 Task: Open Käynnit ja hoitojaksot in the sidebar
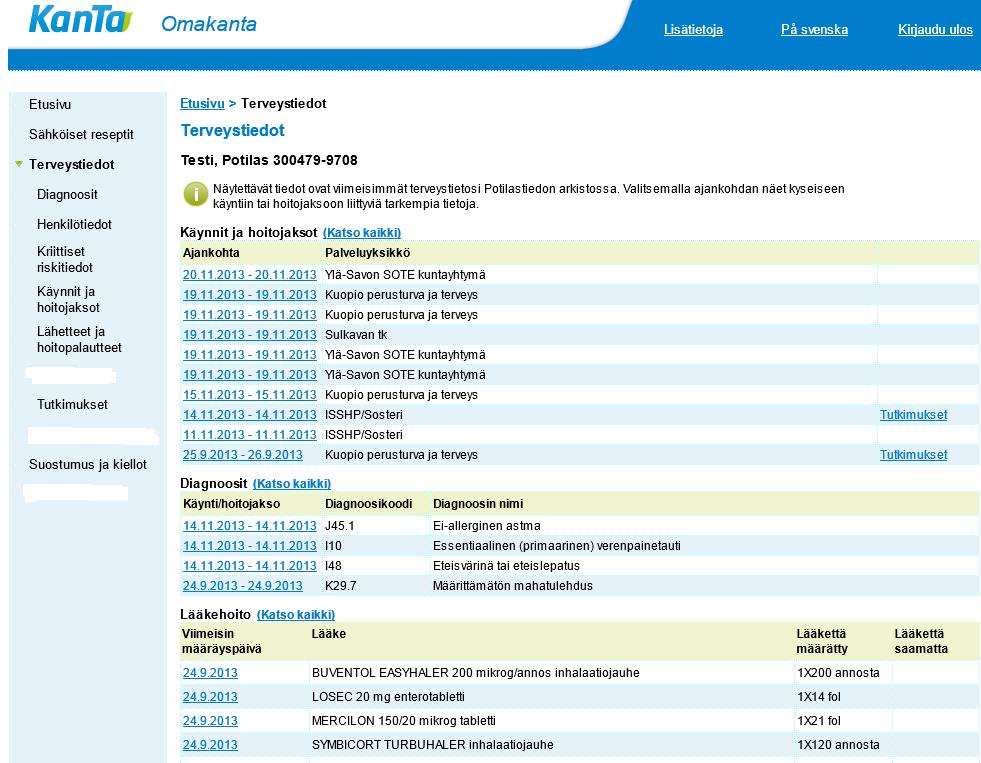[68, 300]
